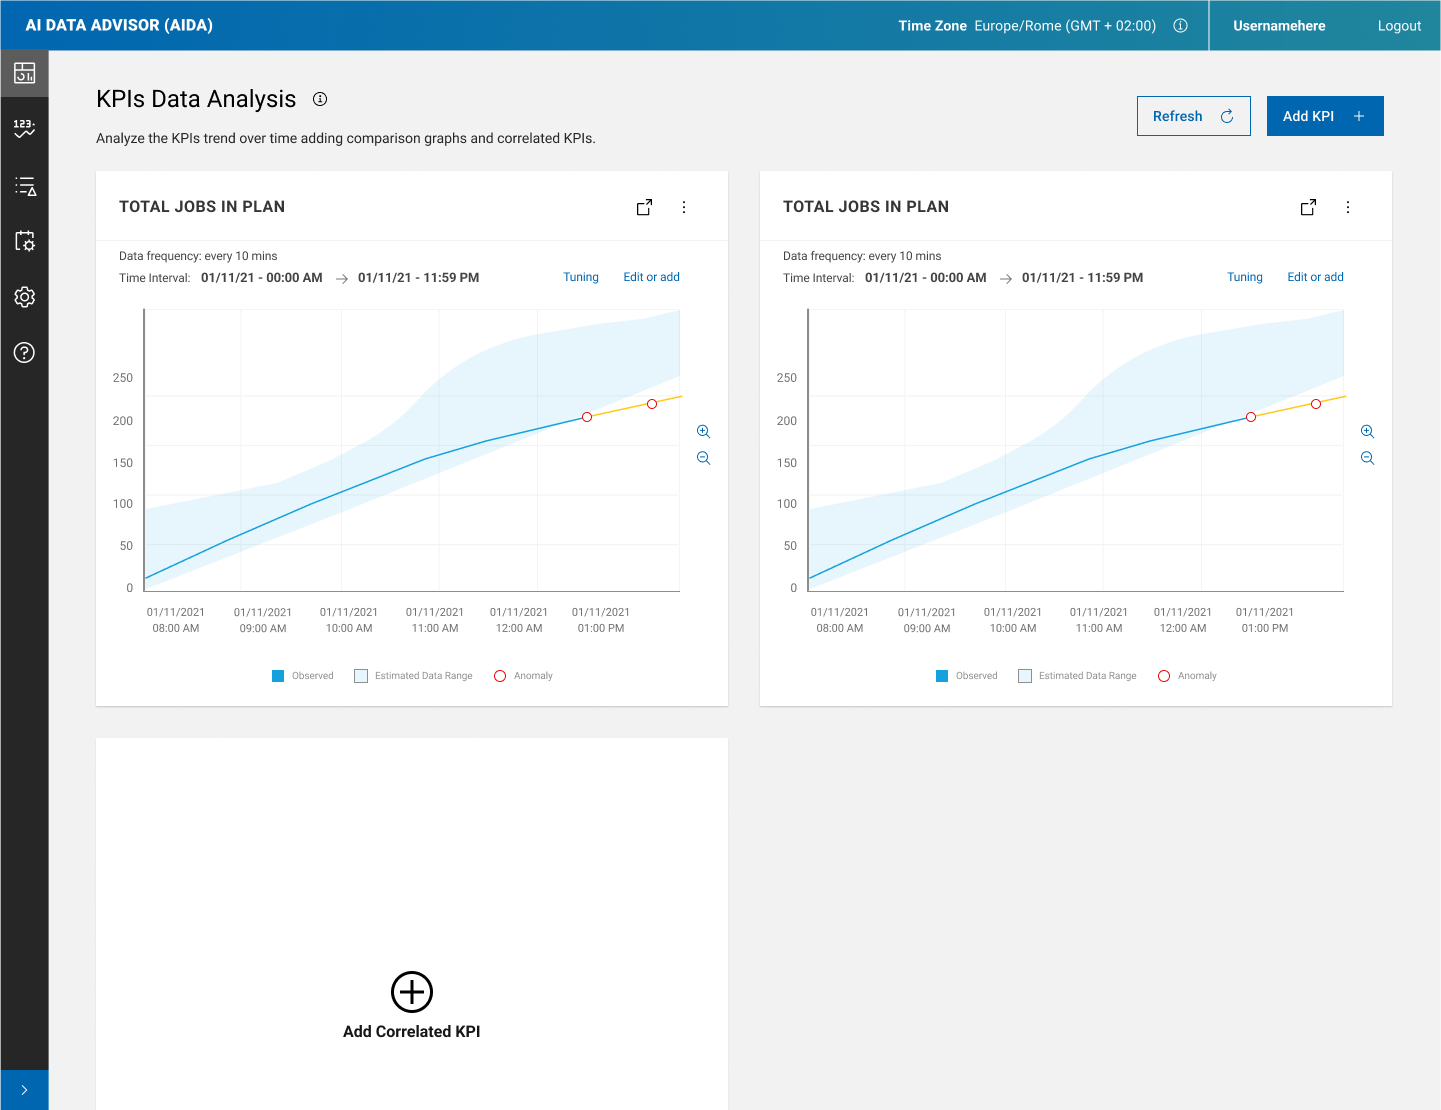Image resolution: width=1441 pixels, height=1110 pixels.
Task: Toggle Estimated Data Range legend in right chart
Action: pos(1077,676)
